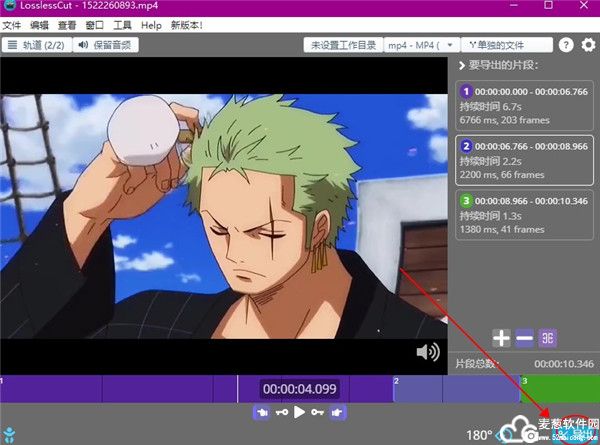Open the mp4 - MP4 format dropdown
The image size is (600, 445).
(422, 45)
